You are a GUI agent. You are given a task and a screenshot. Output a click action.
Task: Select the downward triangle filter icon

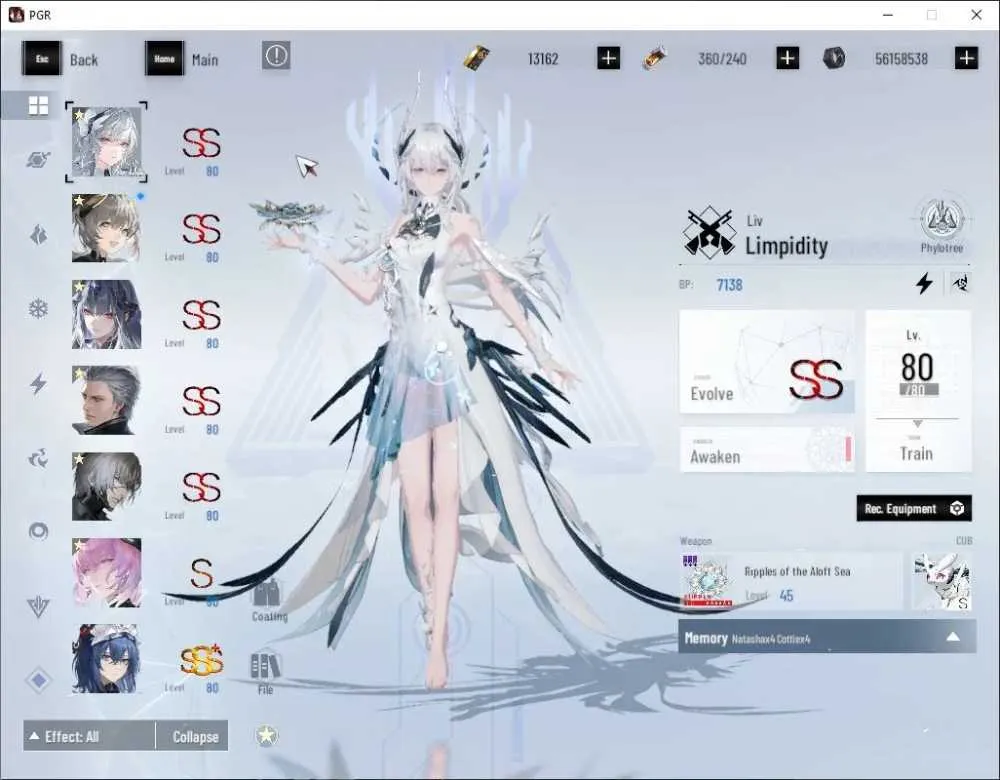tap(38, 607)
